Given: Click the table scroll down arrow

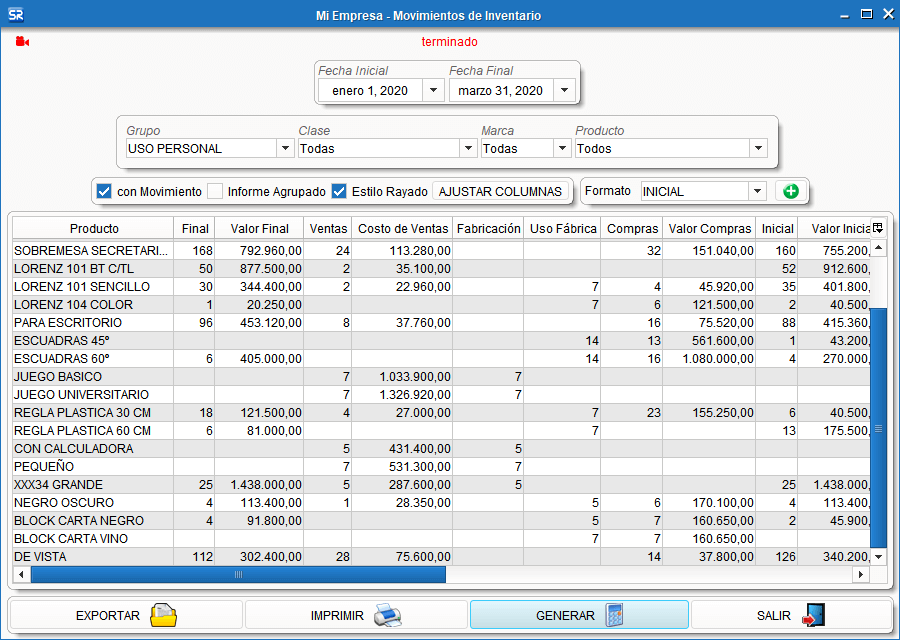Looking at the screenshot, I should pos(878,556).
